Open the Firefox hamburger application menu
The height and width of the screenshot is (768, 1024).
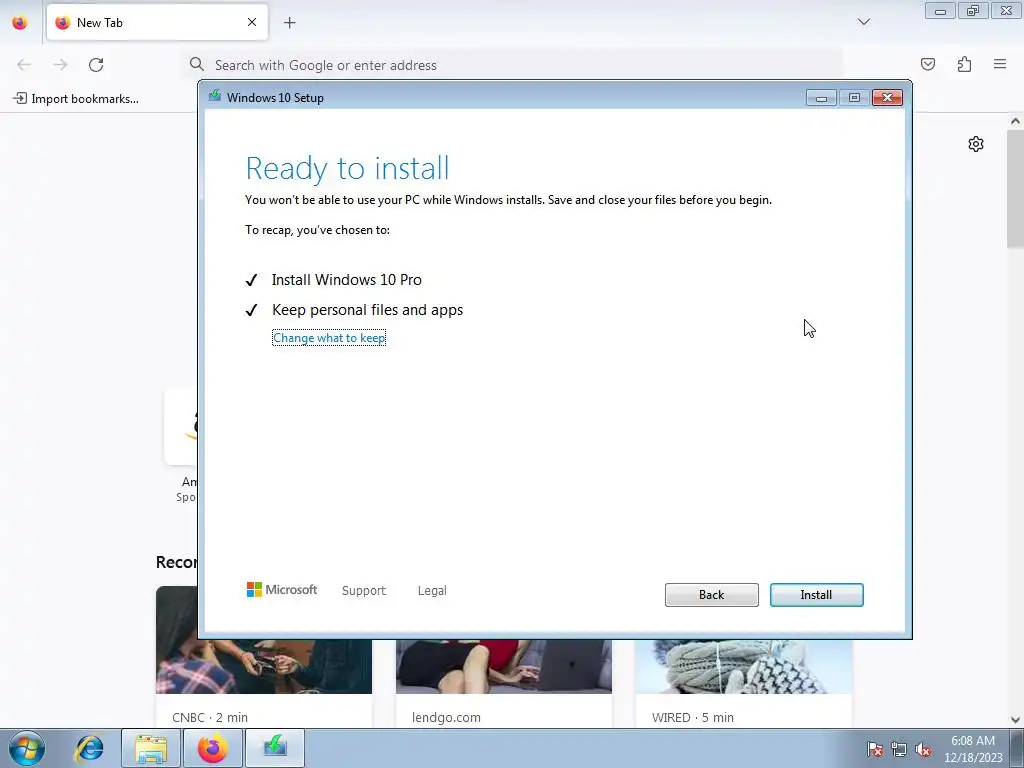pos(1000,64)
